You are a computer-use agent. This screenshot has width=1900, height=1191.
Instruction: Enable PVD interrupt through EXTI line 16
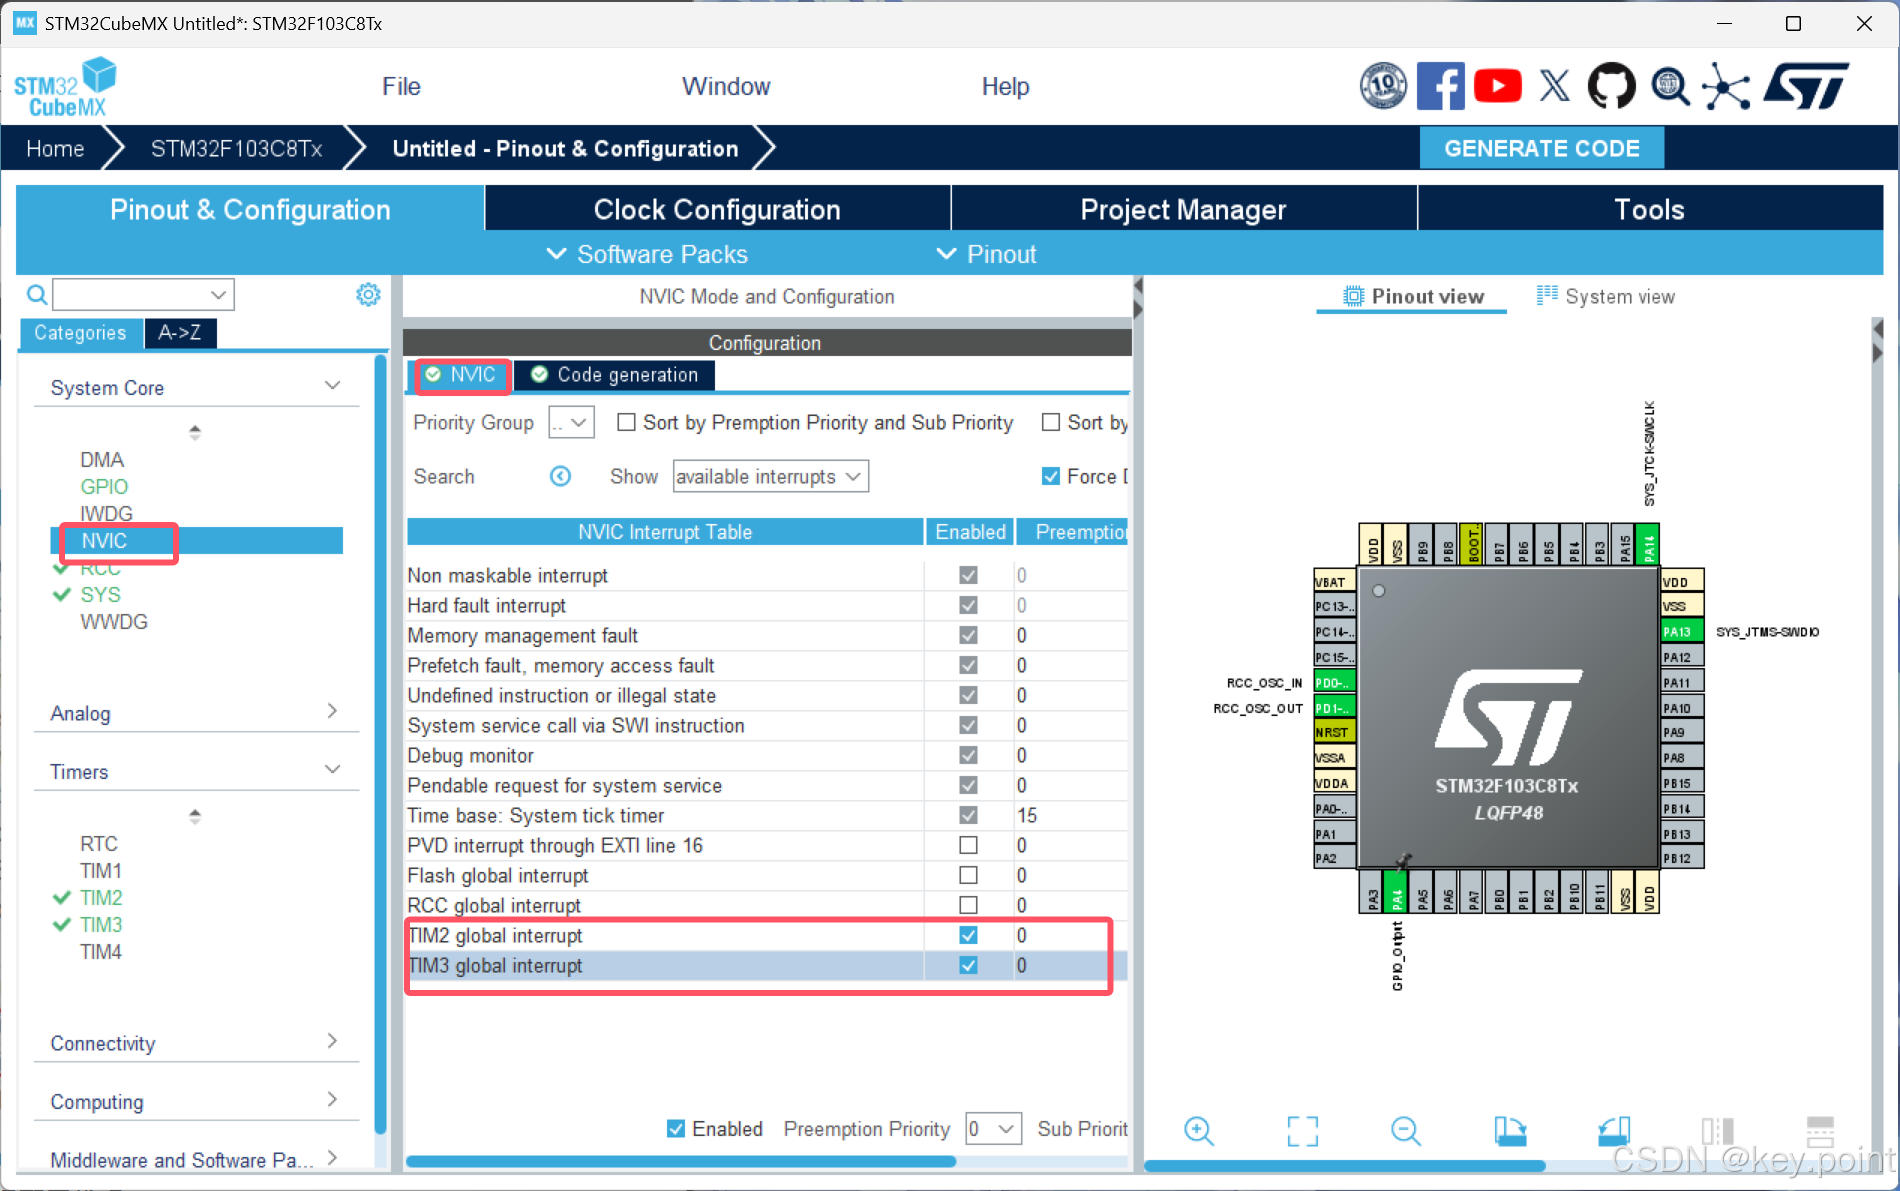click(x=968, y=845)
